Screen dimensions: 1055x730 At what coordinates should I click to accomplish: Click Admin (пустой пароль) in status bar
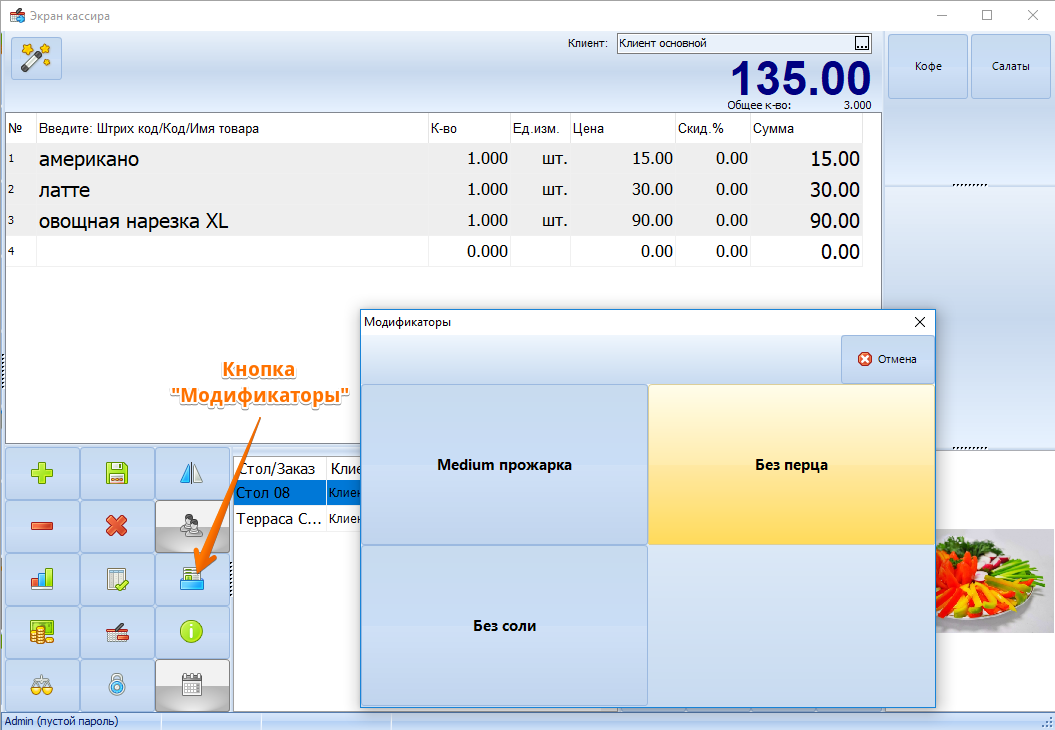[x=61, y=721]
